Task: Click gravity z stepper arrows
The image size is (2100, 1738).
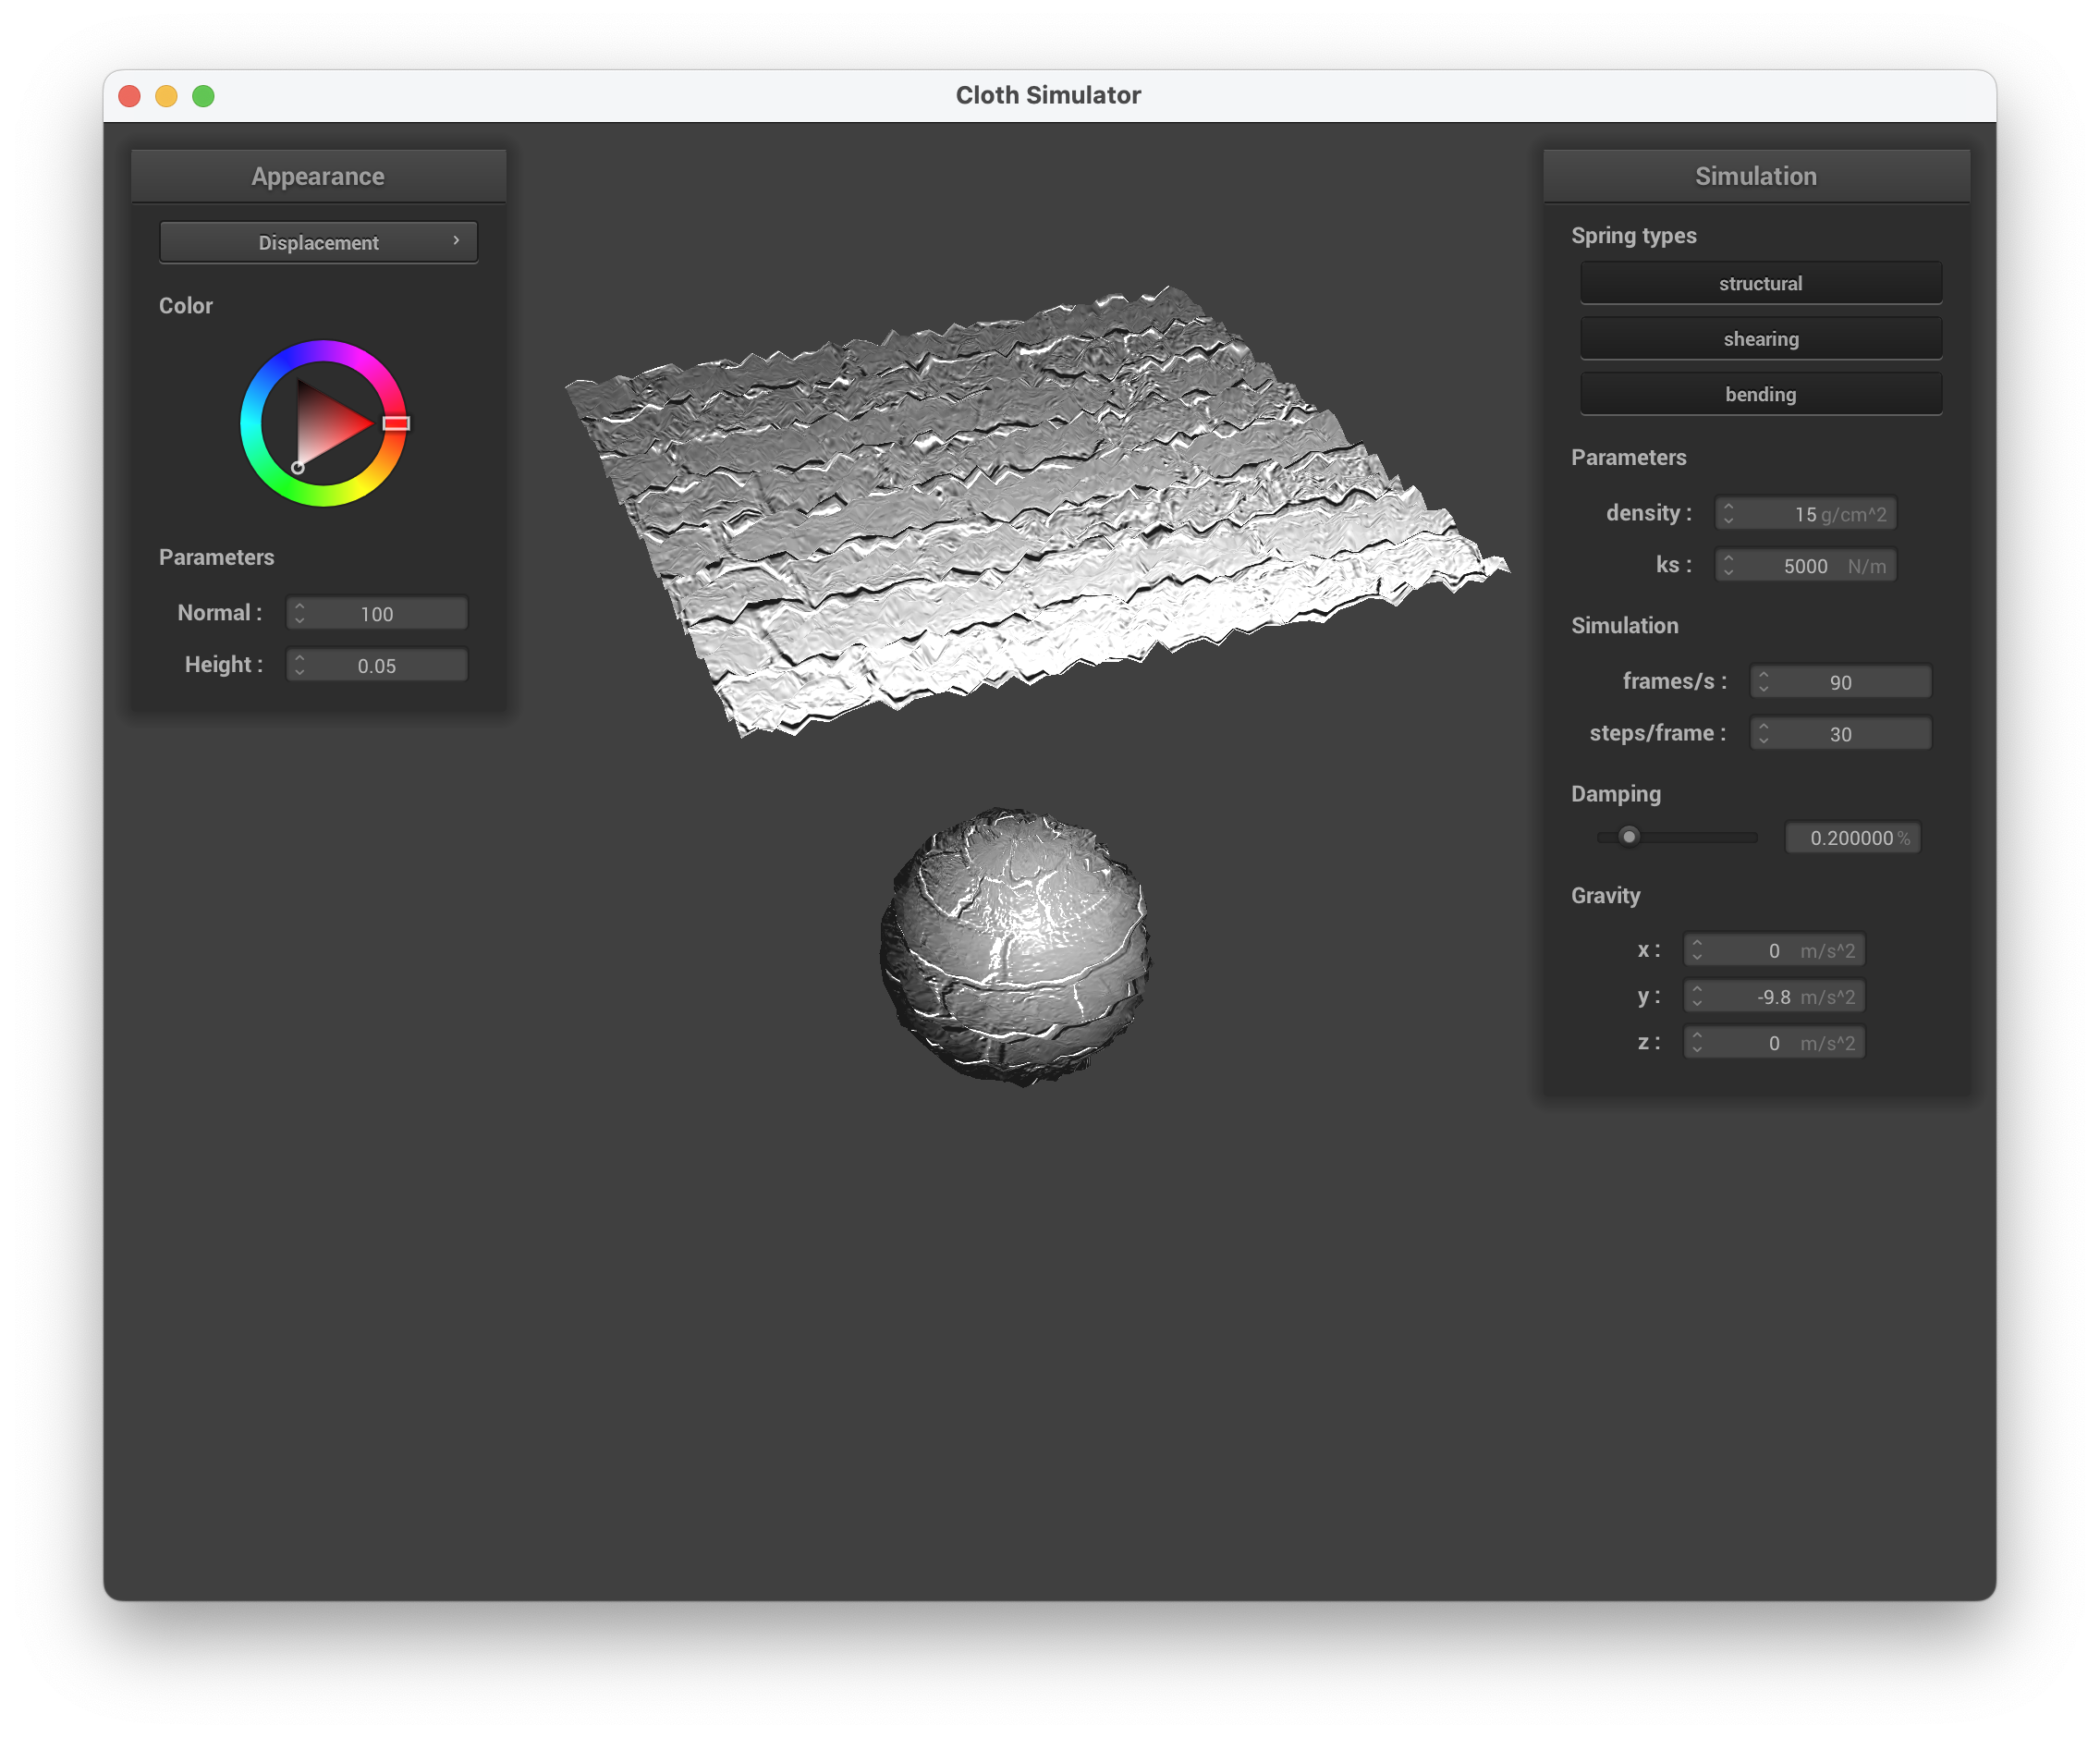Action: pyautogui.click(x=1696, y=1043)
